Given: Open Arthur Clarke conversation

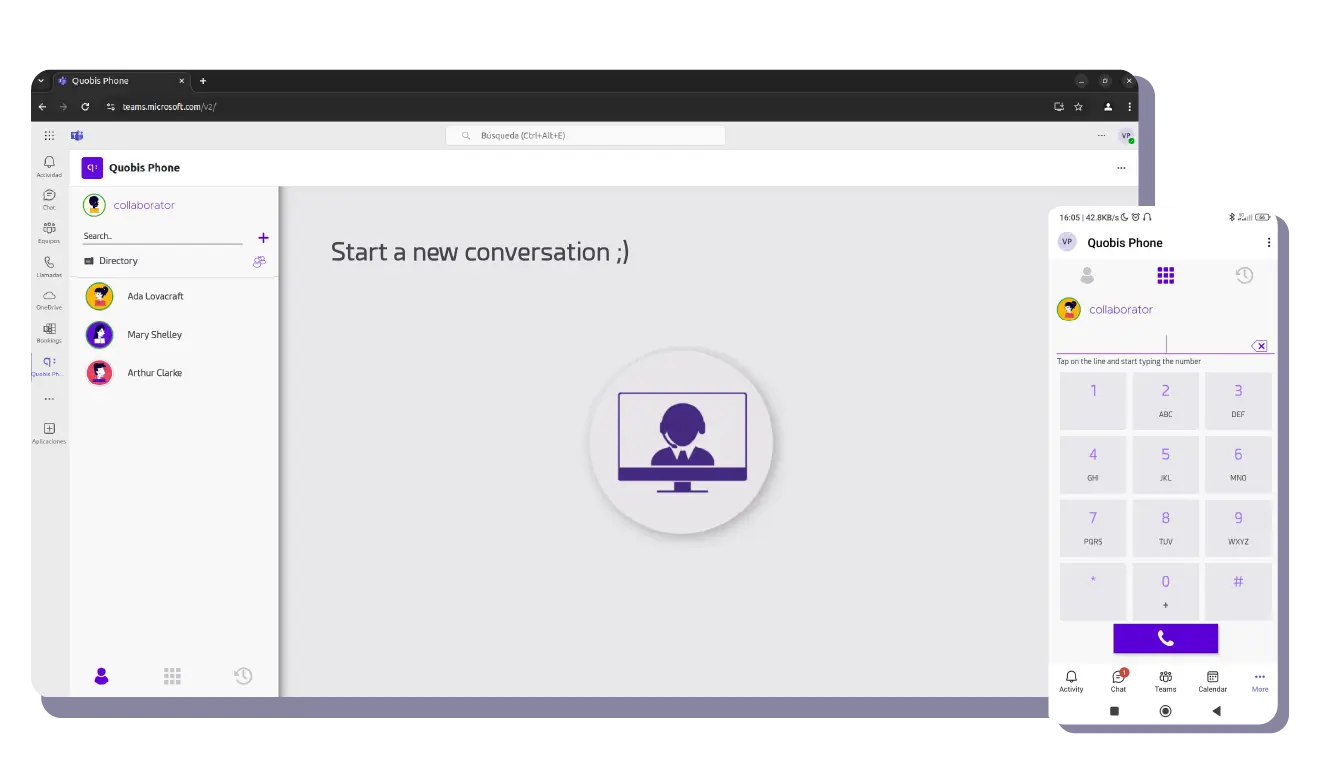Looking at the screenshot, I should click(x=154, y=373).
